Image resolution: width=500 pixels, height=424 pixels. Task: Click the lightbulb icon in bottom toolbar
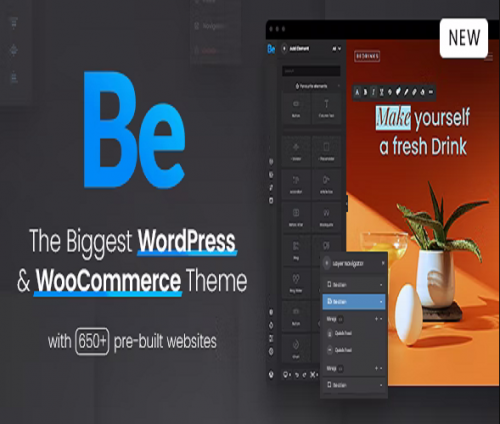286,375
